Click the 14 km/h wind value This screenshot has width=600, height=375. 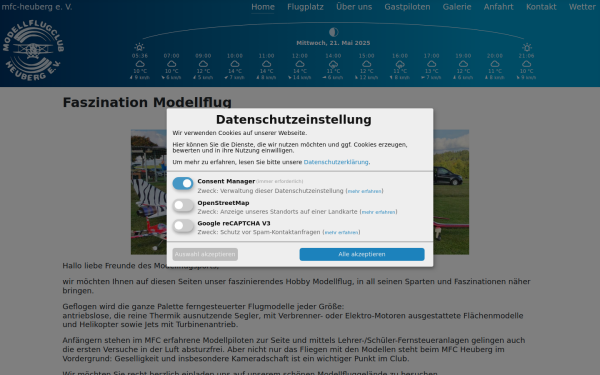(302, 78)
